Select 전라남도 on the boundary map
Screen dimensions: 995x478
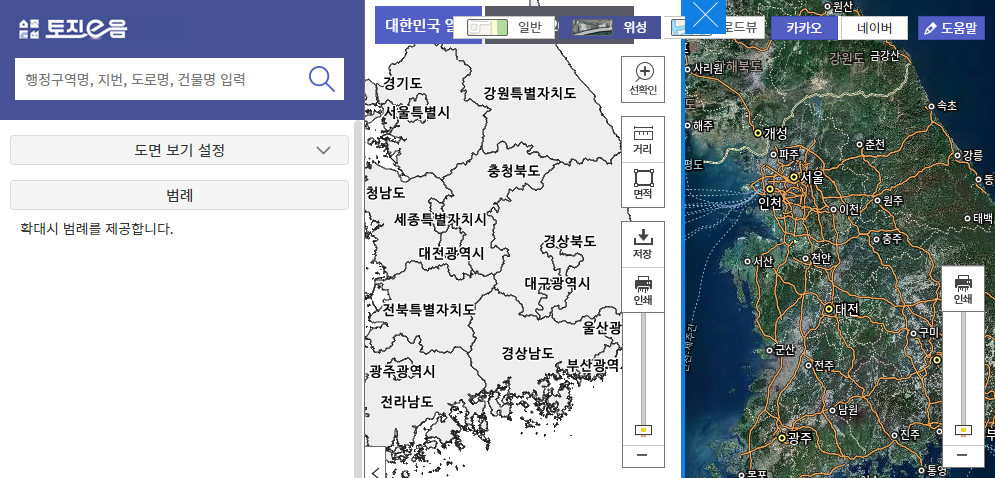(x=407, y=402)
